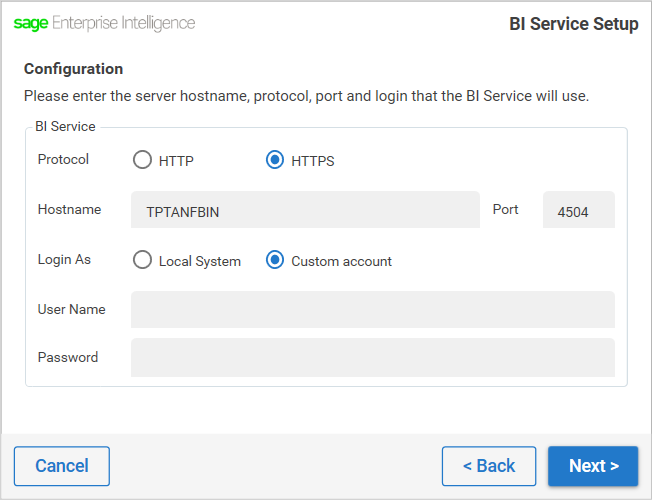The height and width of the screenshot is (500, 652).
Task: Select Local System login option
Action: [142, 260]
